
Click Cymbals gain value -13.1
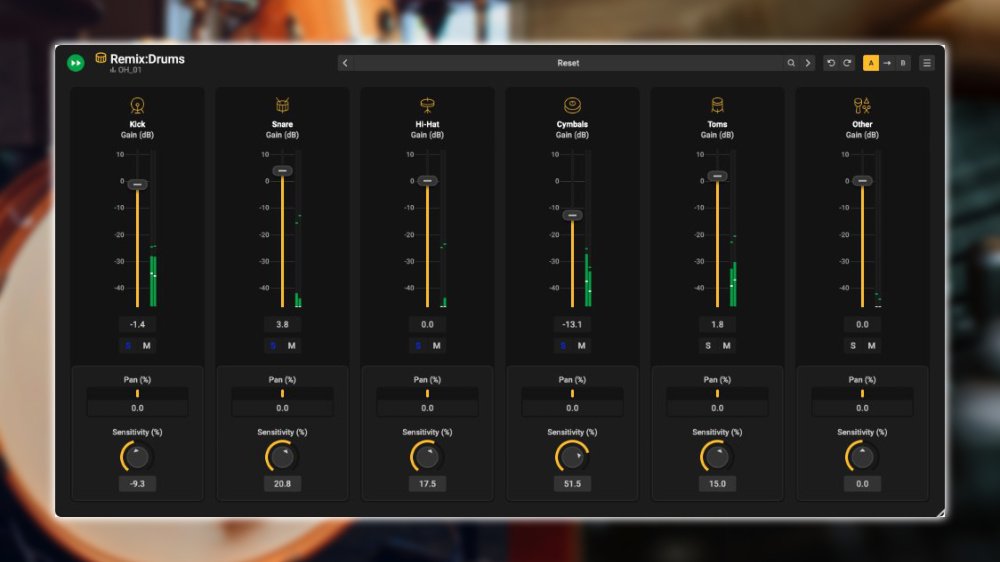pos(572,324)
